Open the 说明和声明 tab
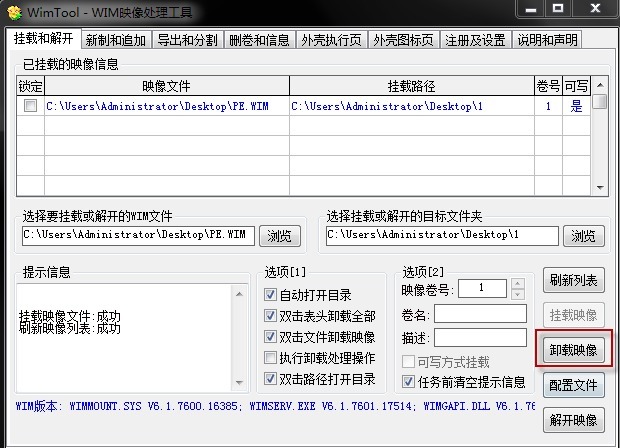Screen dimensions: 620x448 [547, 40]
